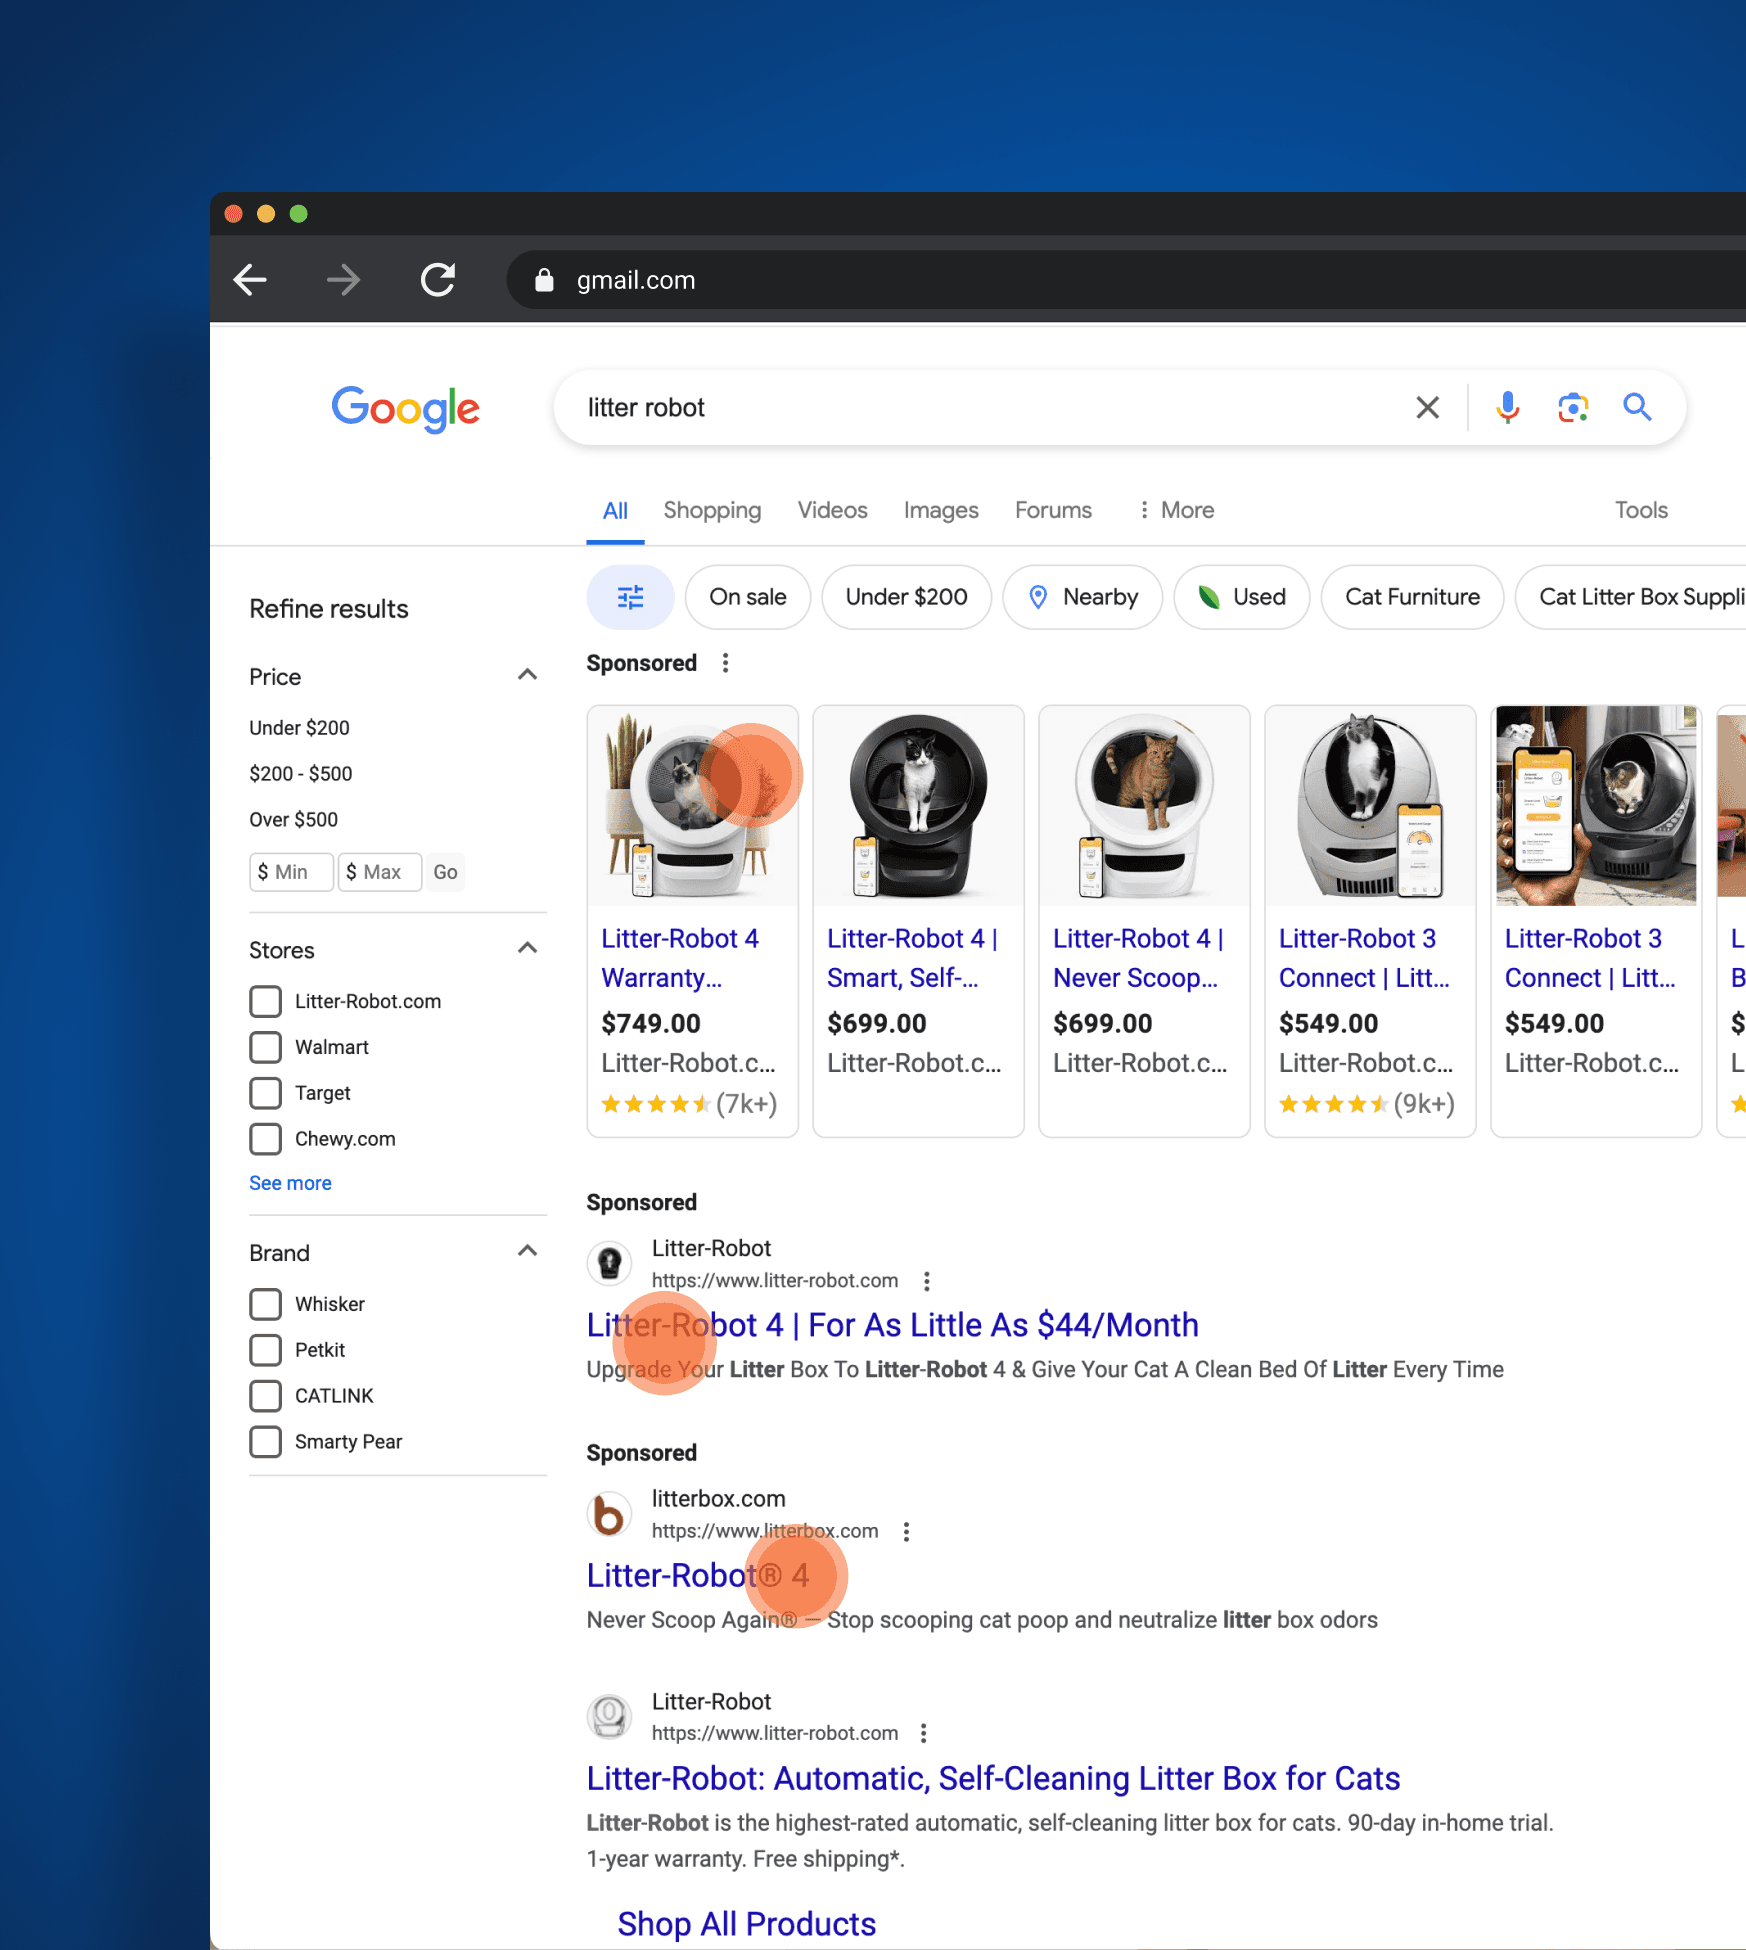Open the Google logo homepage
Screen dimensions: 1746x1950
(406, 408)
